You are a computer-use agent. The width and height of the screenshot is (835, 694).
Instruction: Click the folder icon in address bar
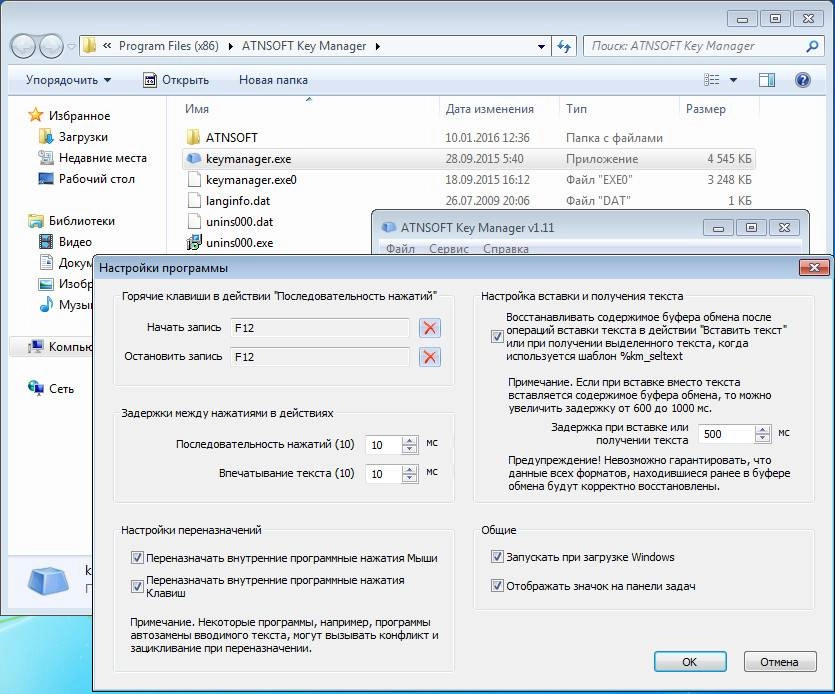coord(89,46)
